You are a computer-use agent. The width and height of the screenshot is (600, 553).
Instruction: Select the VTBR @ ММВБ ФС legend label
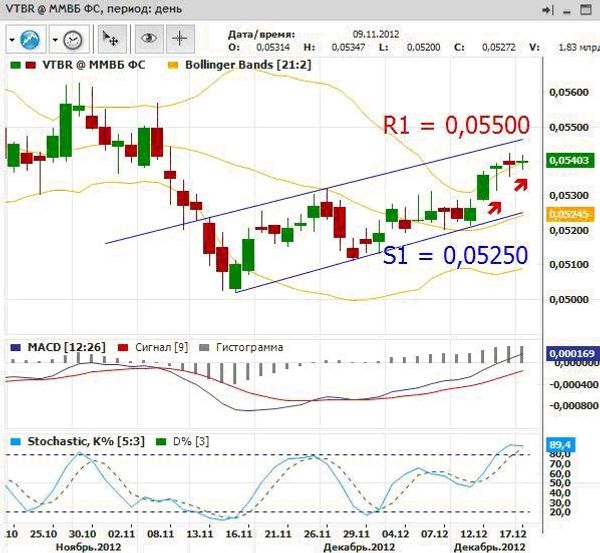pyautogui.click(x=94, y=65)
